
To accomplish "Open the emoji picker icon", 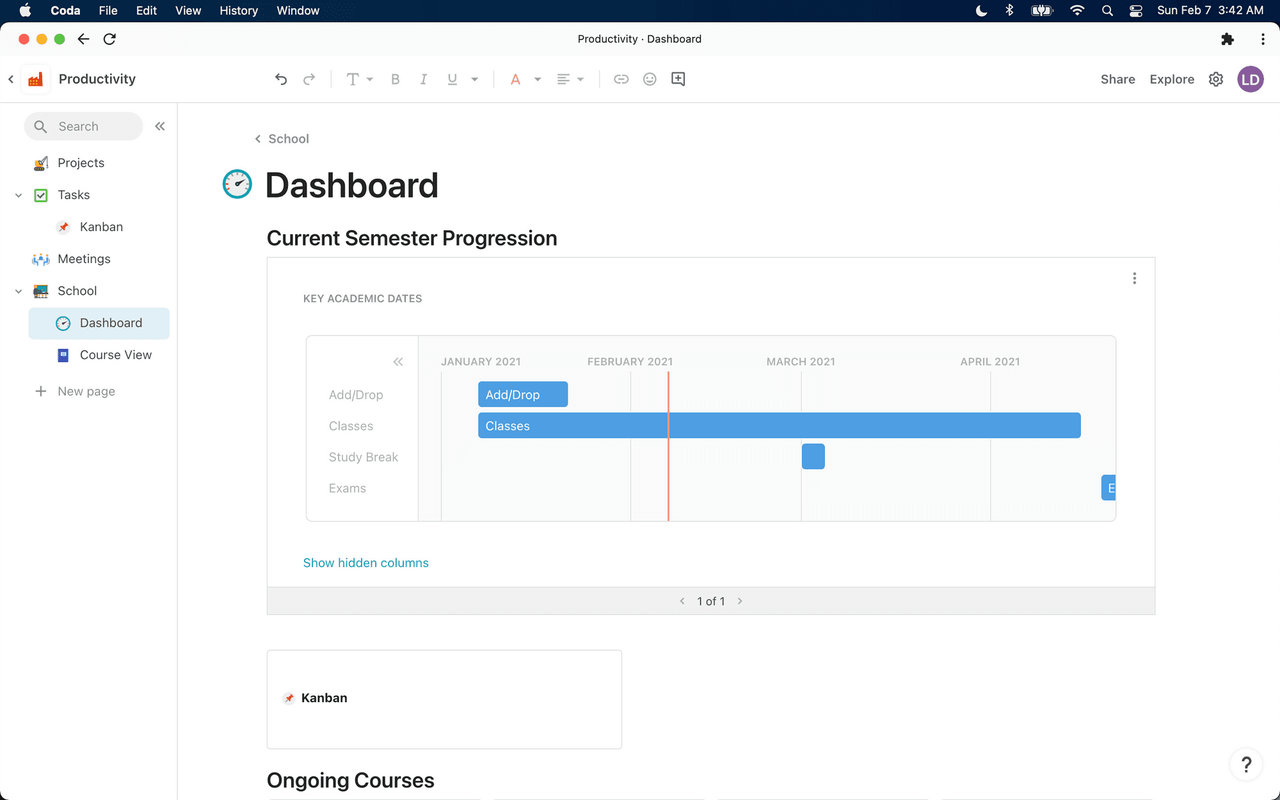I will click(x=650, y=79).
